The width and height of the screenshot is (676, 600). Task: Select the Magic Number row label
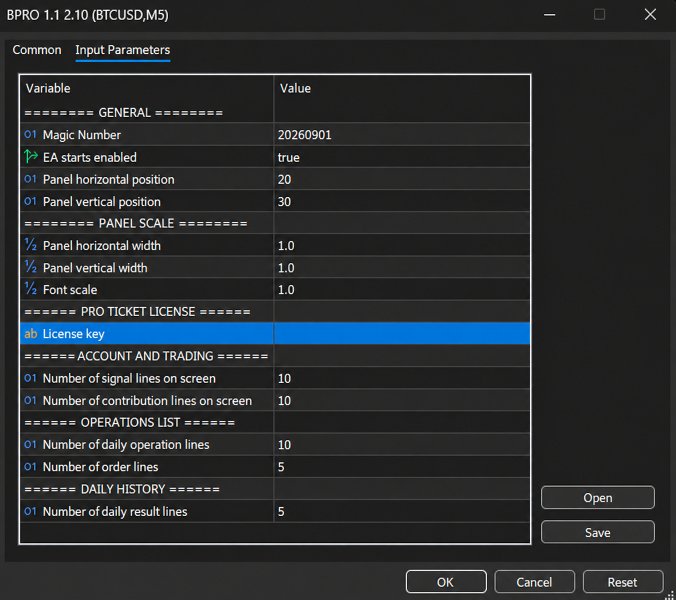click(x=82, y=135)
